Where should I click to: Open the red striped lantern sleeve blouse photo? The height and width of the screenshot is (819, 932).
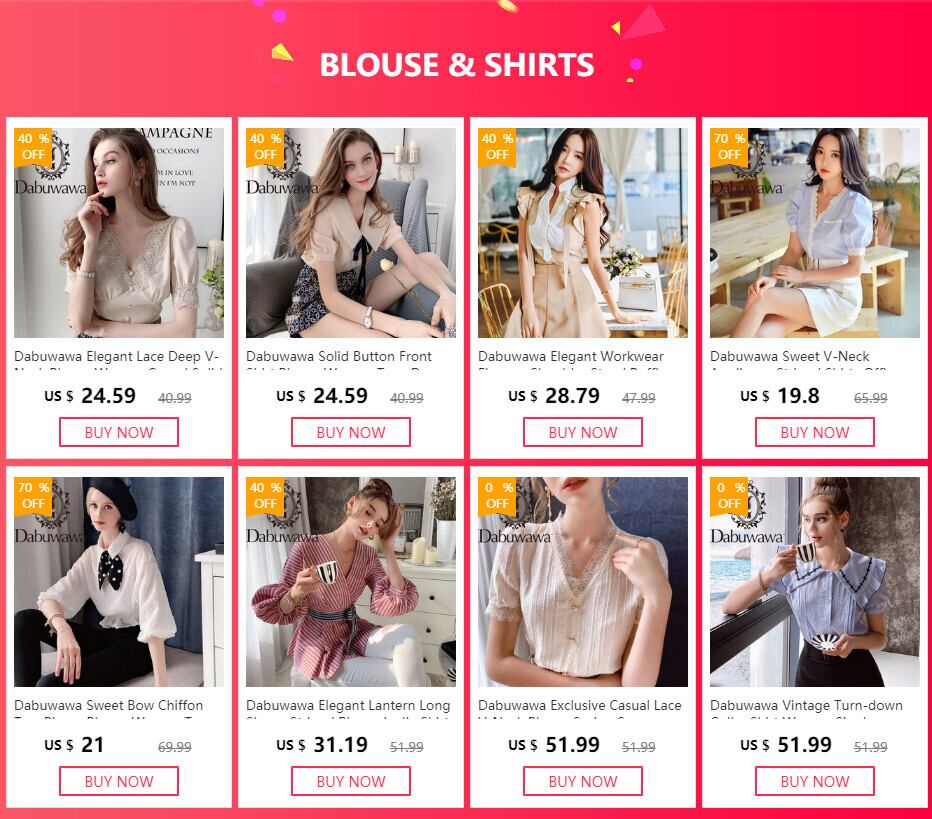(x=351, y=582)
